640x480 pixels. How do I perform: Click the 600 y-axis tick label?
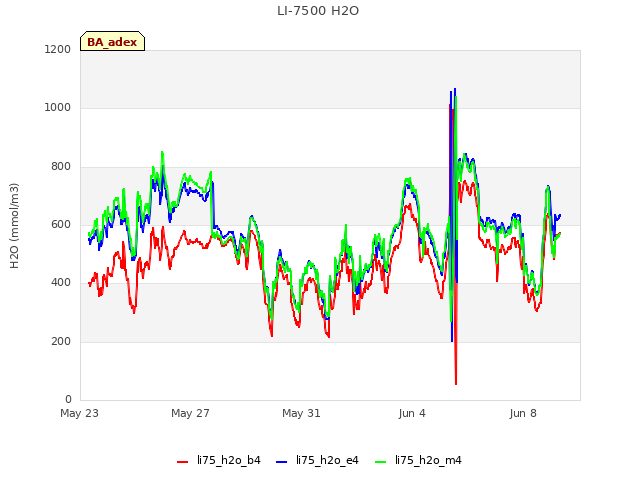tap(61, 224)
